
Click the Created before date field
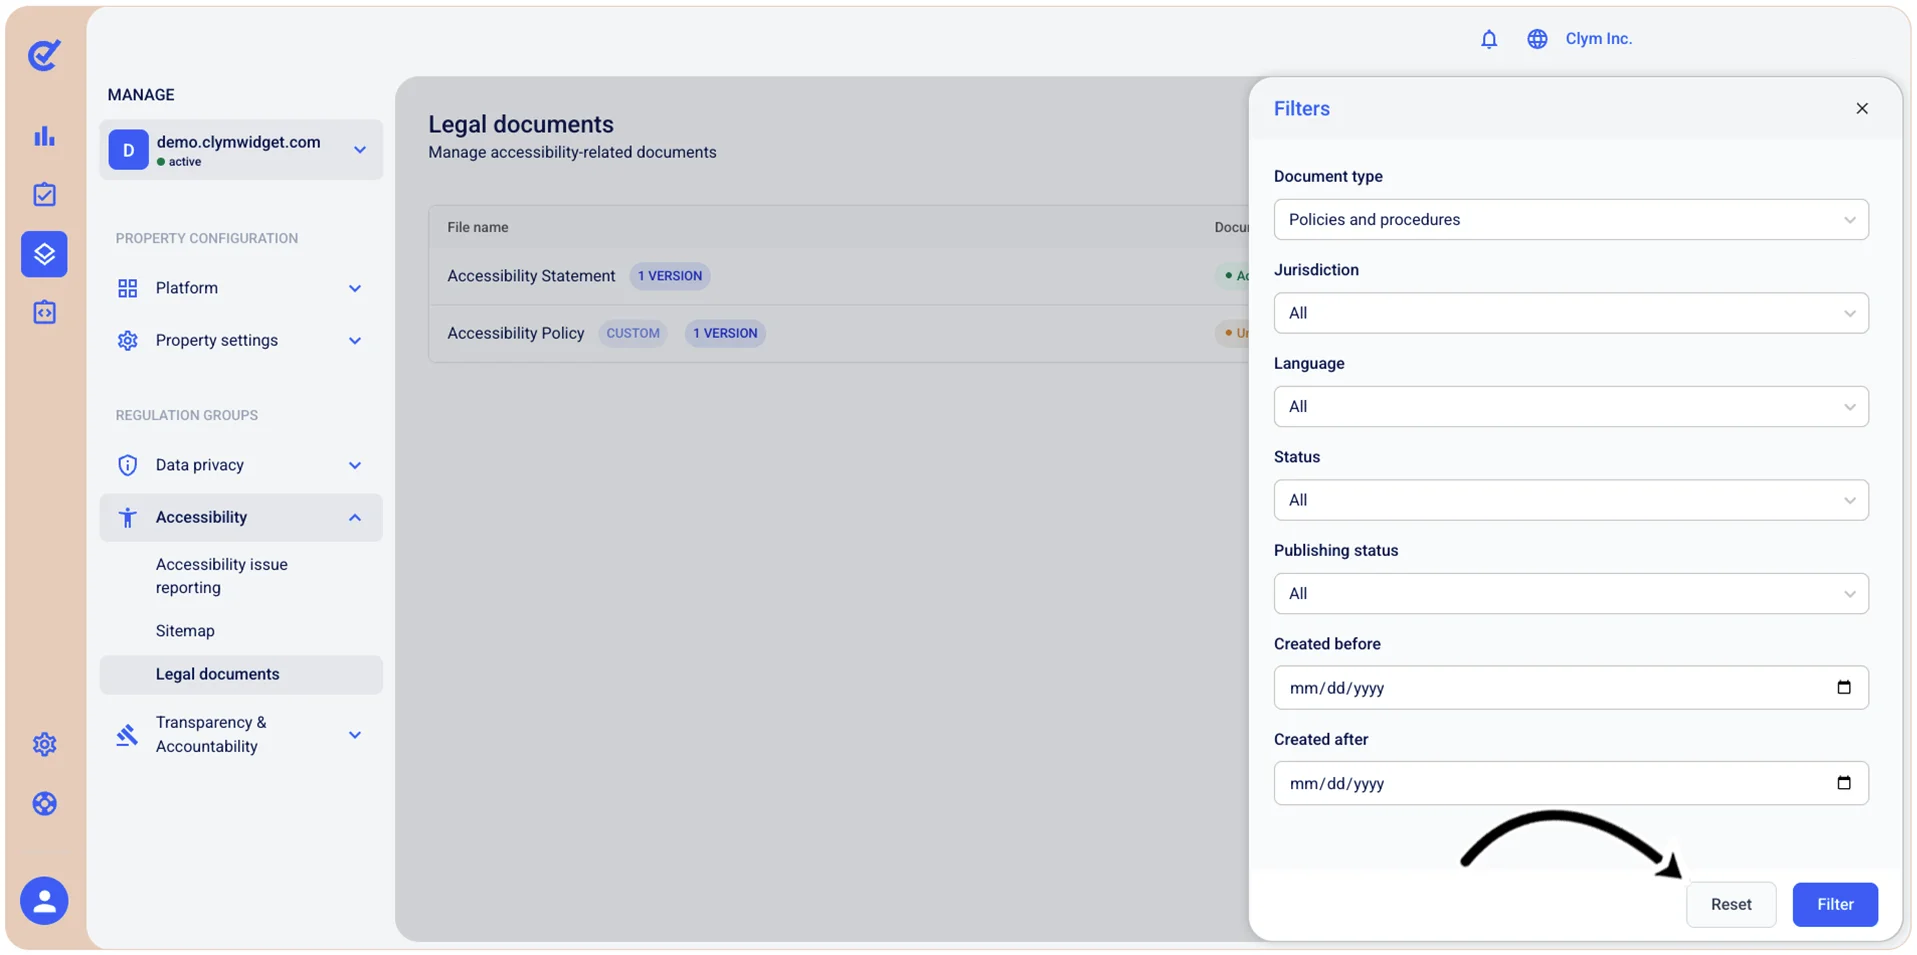tap(1571, 688)
